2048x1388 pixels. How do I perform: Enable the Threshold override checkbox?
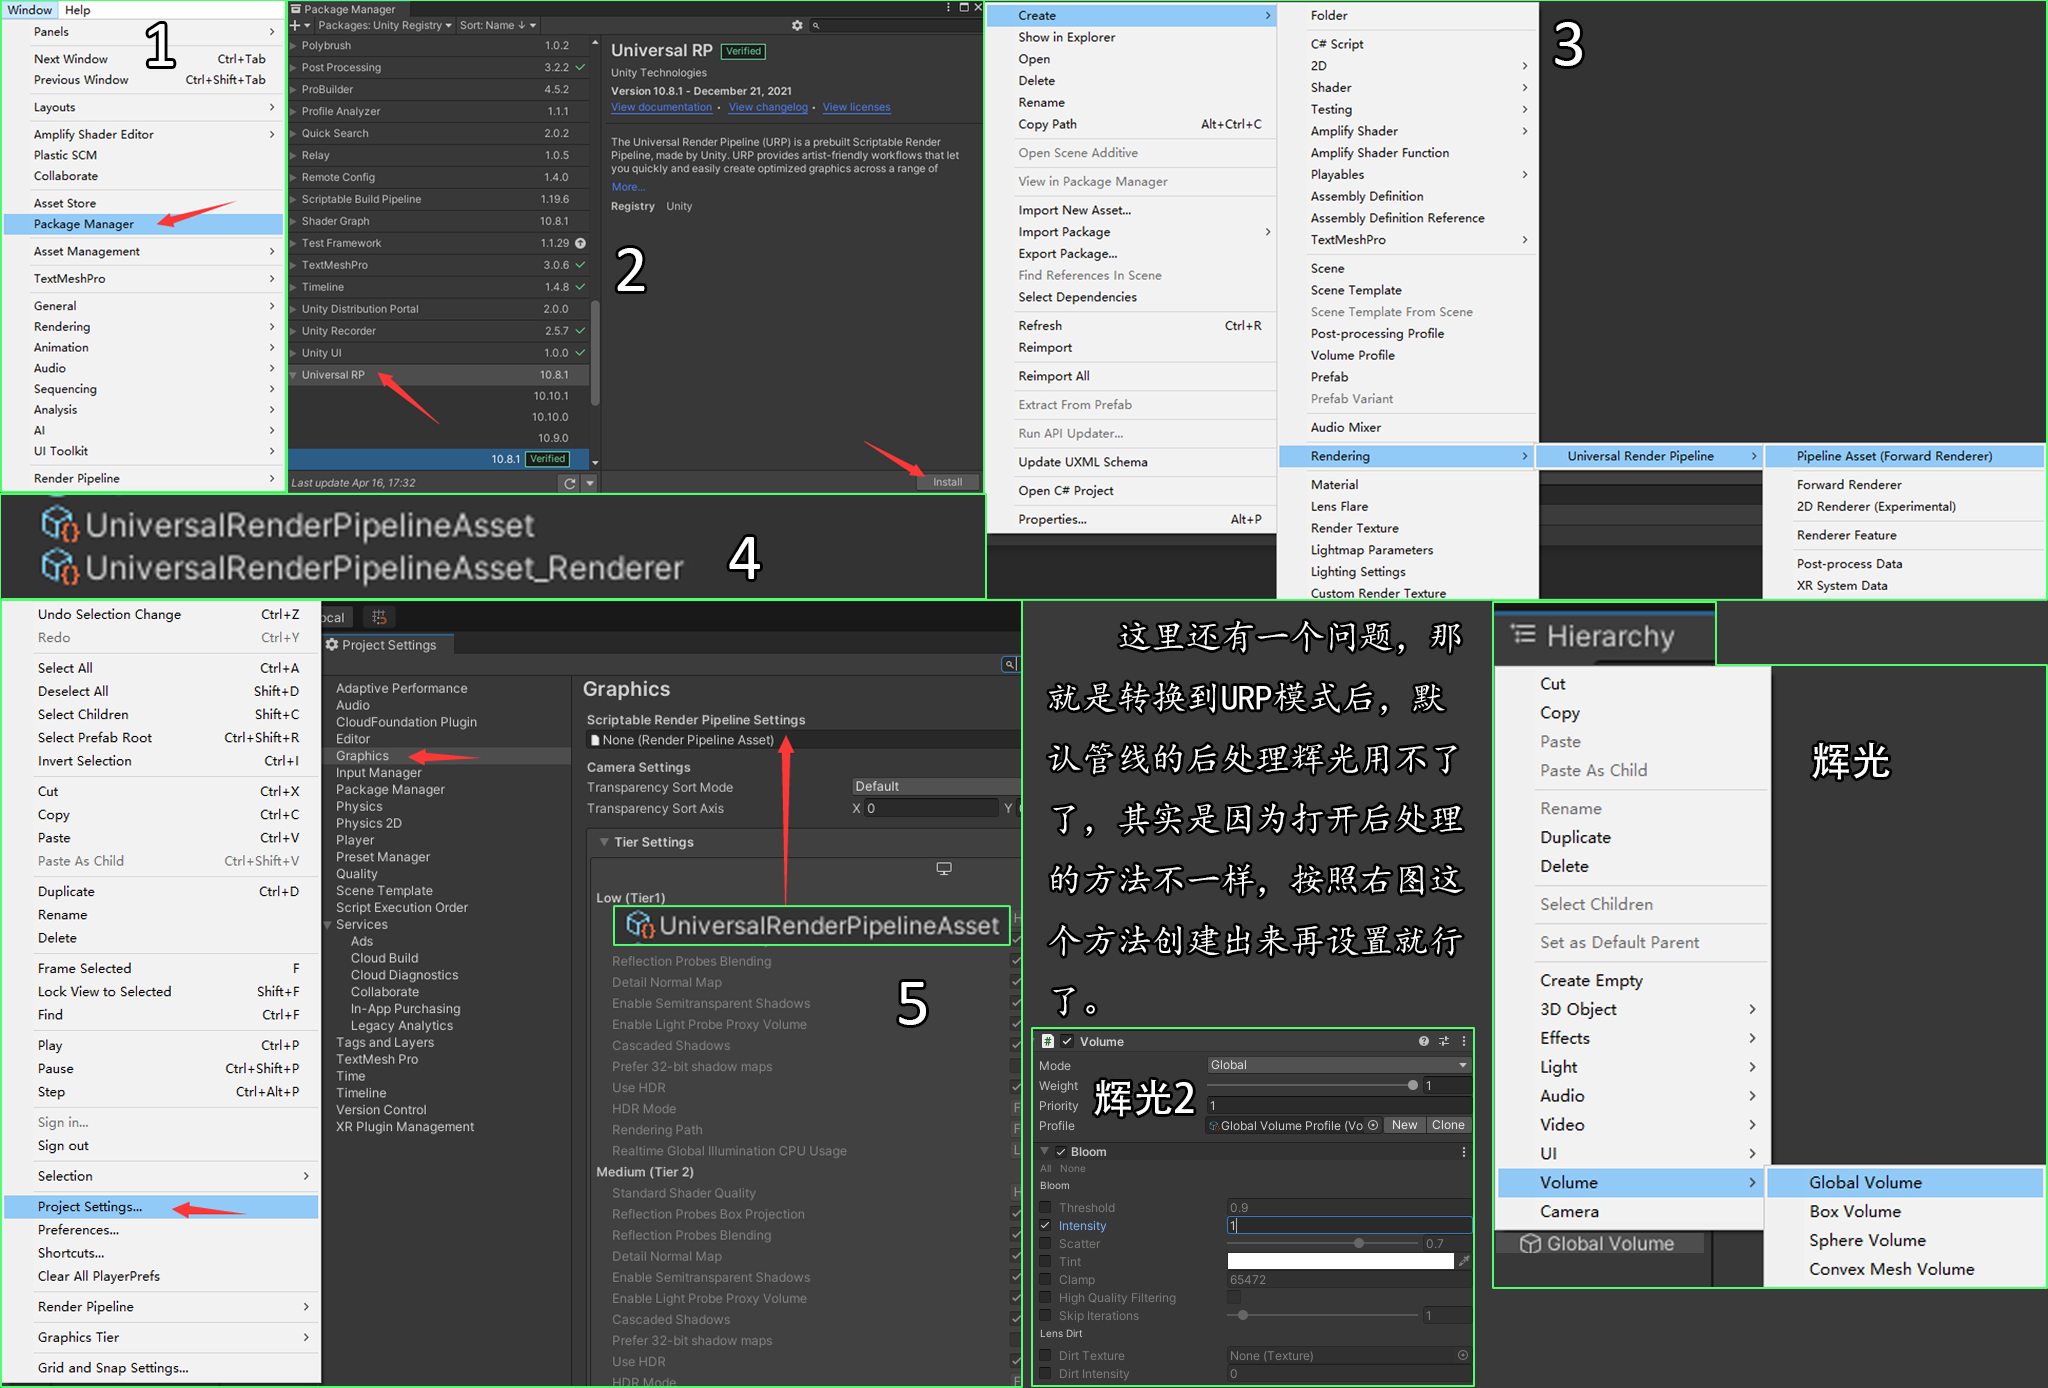tap(1045, 1208)
